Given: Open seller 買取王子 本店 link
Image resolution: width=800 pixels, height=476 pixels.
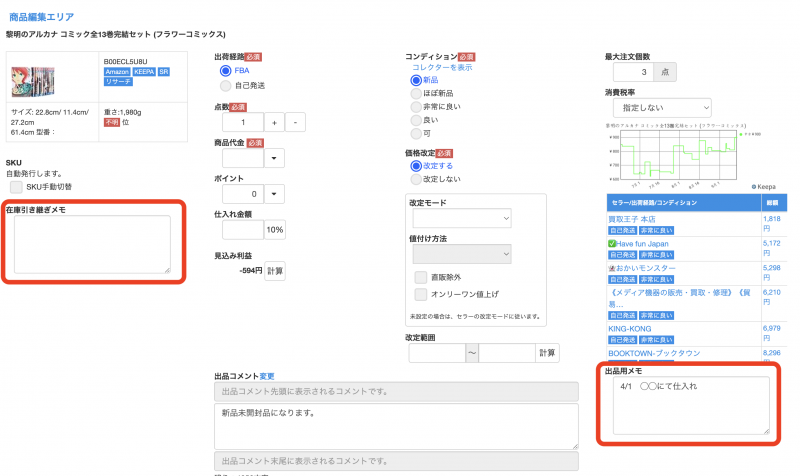Looking at the screenshot, I should click(632, 219).
